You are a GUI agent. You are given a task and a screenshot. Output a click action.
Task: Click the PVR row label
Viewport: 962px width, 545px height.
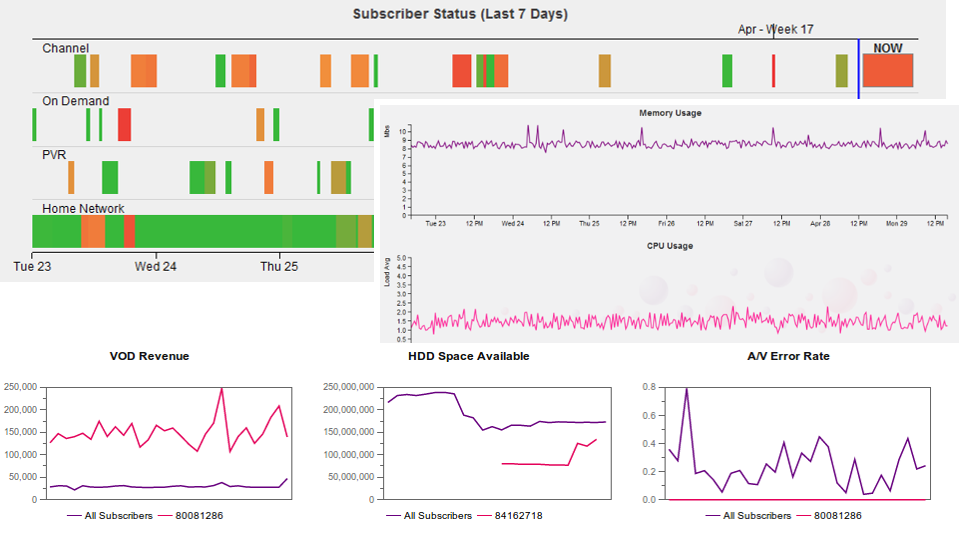[54, 155]
